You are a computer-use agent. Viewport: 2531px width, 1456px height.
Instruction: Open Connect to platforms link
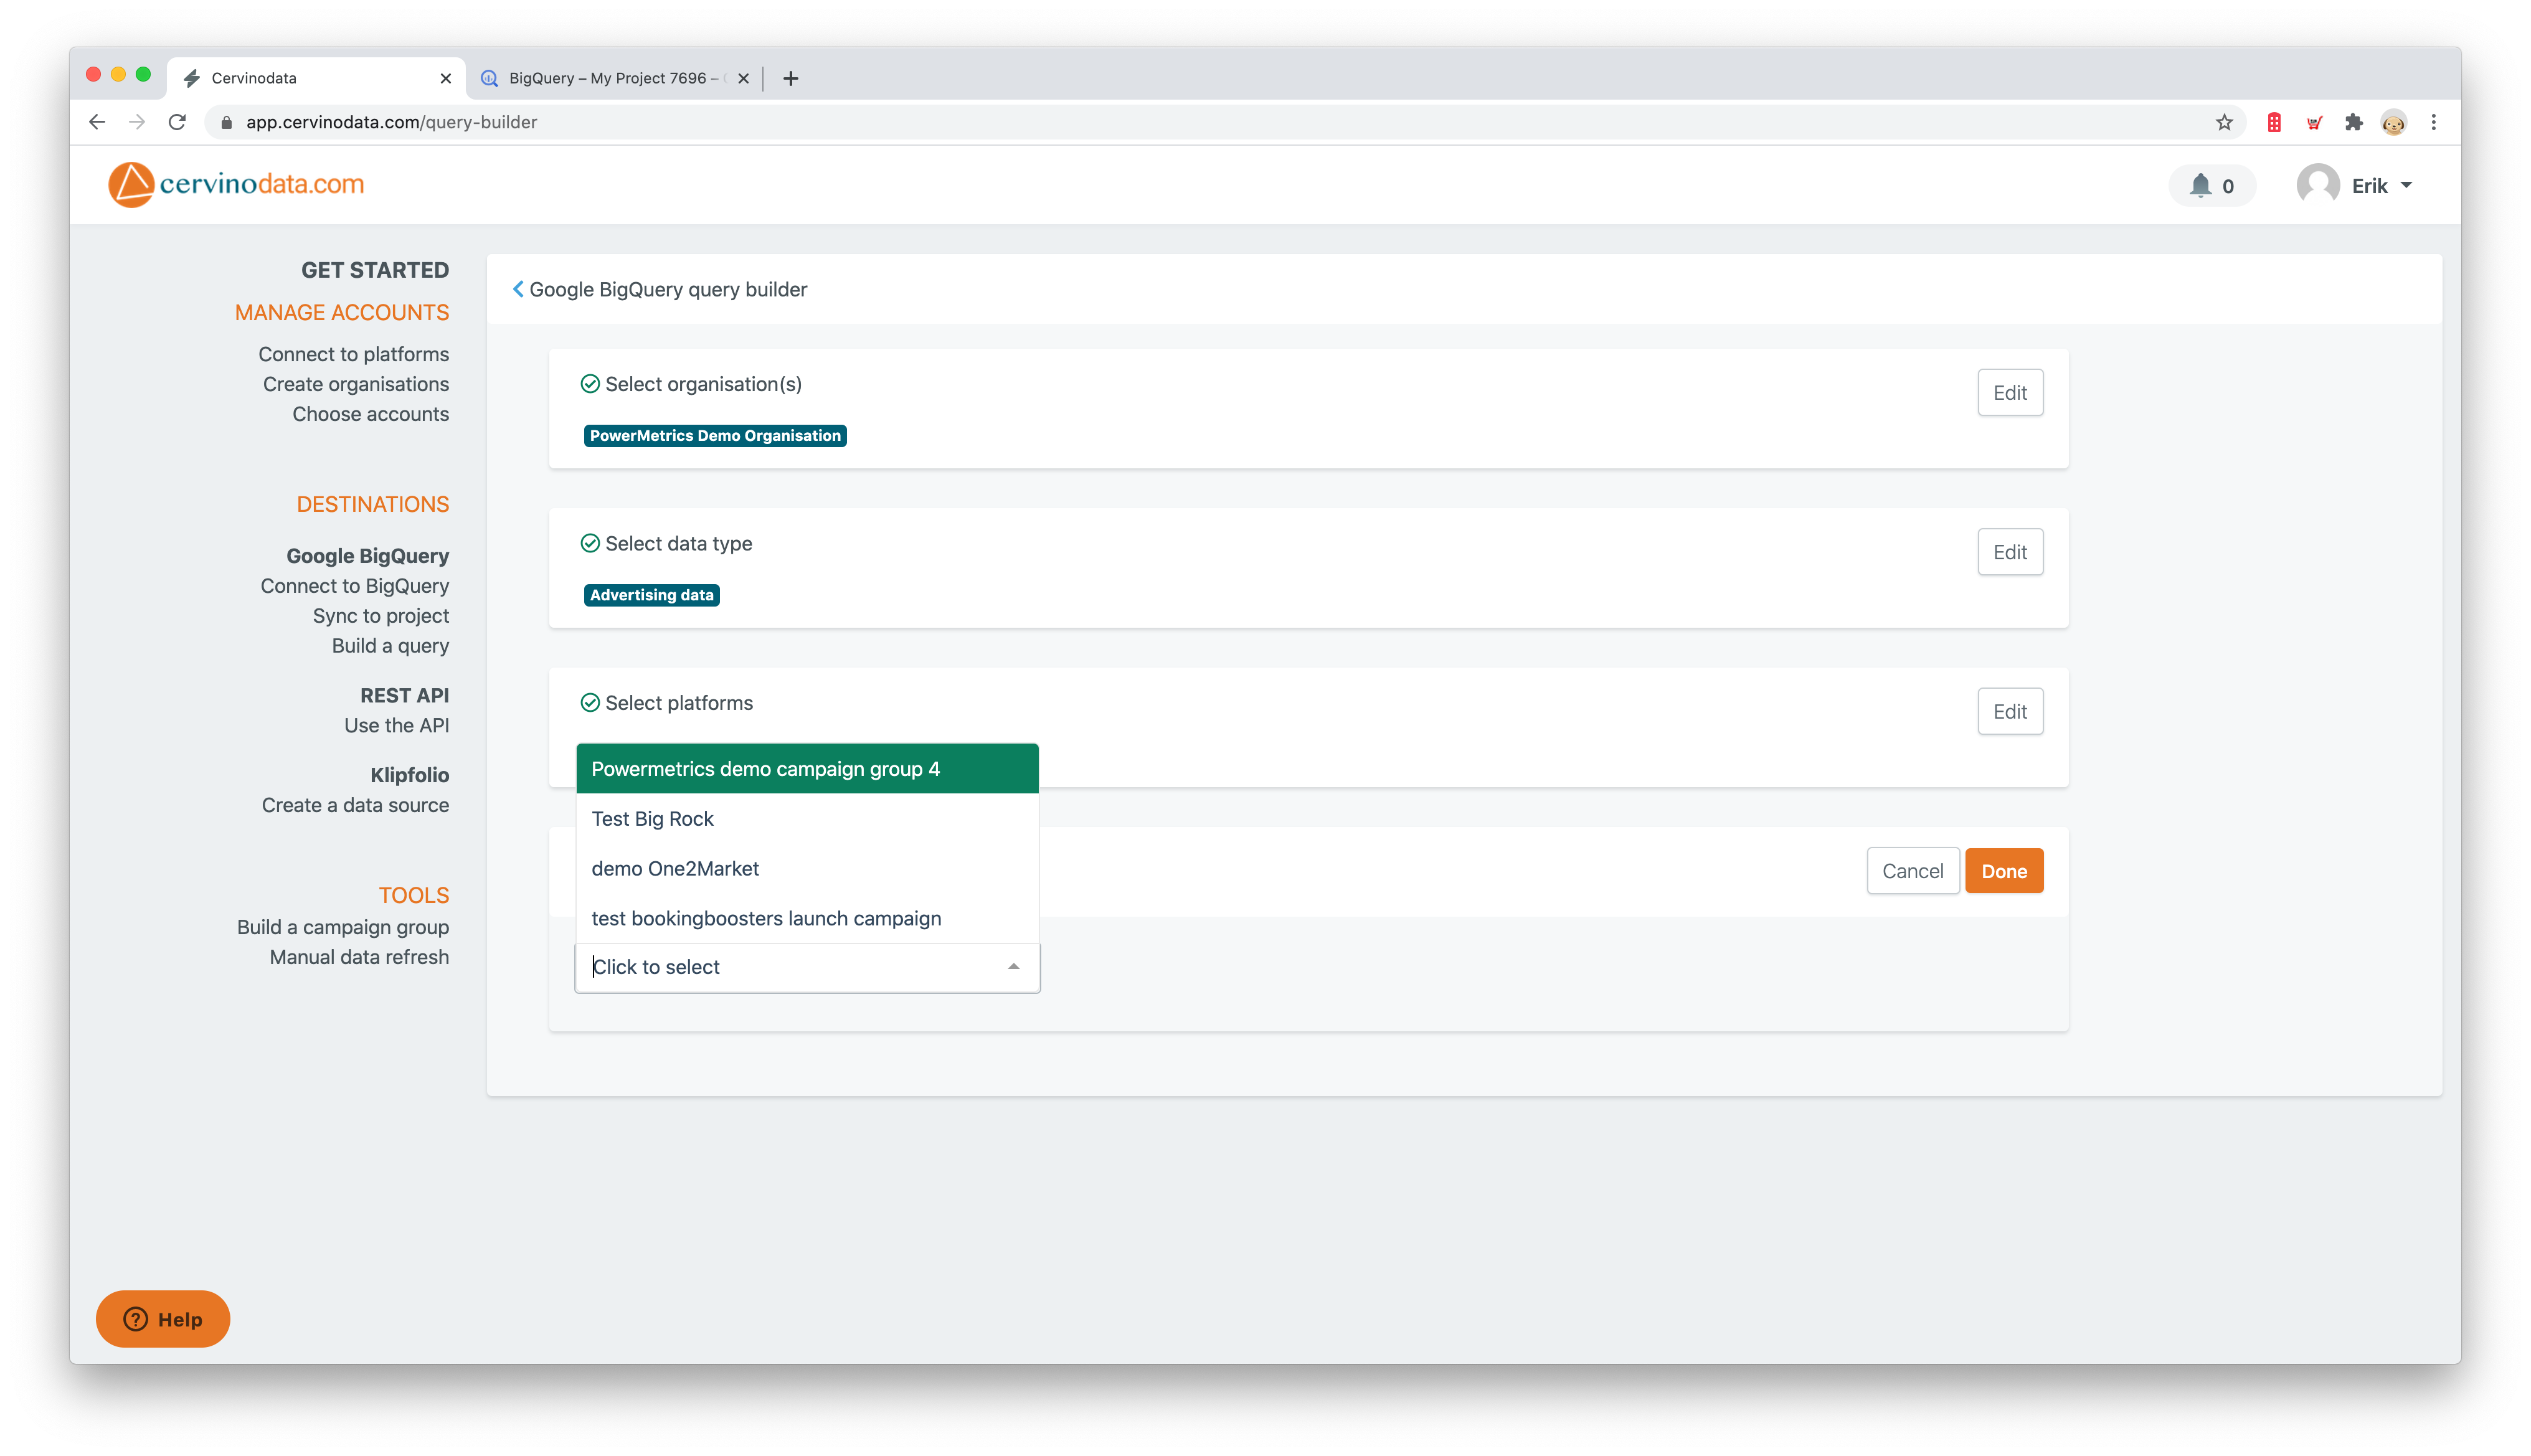(353, 354)
